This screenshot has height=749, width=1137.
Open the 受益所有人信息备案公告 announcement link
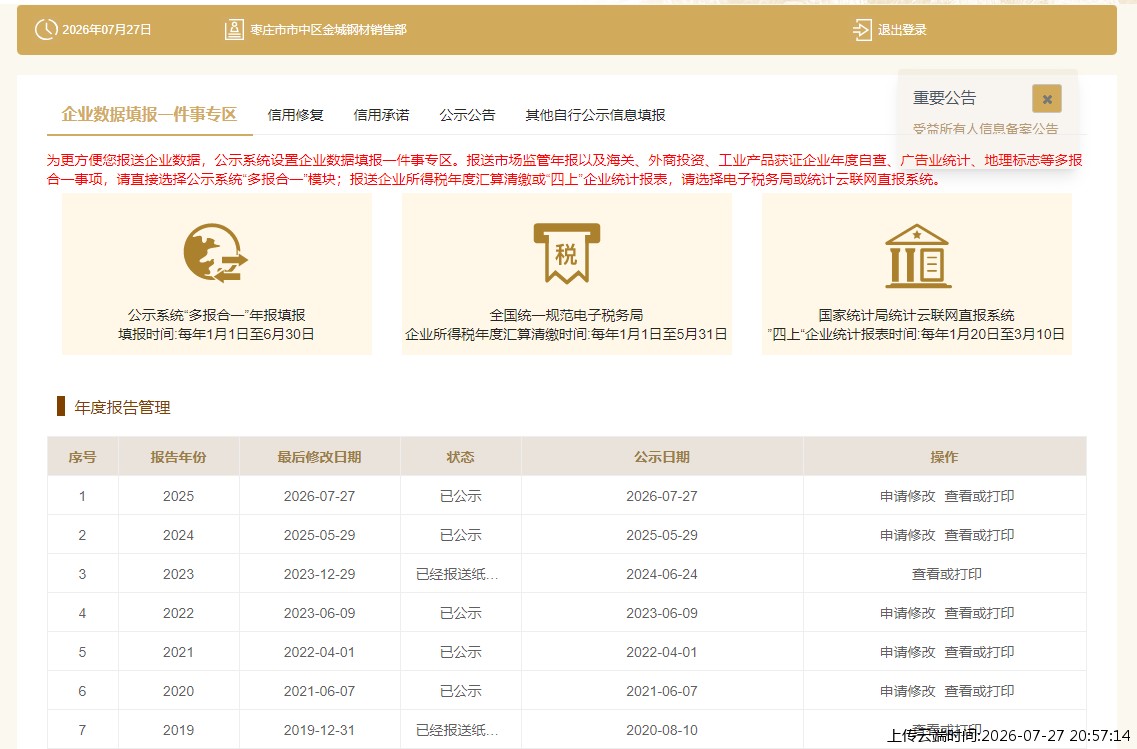point(985,129)
